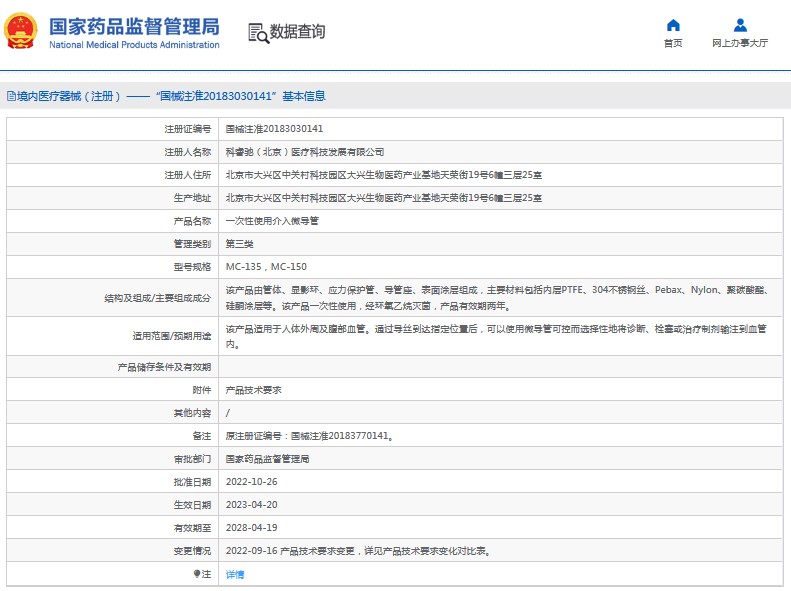Click the 备注 value 原注册证编号
This screenshot has height=591, width=791.
(x=309, y=436)
